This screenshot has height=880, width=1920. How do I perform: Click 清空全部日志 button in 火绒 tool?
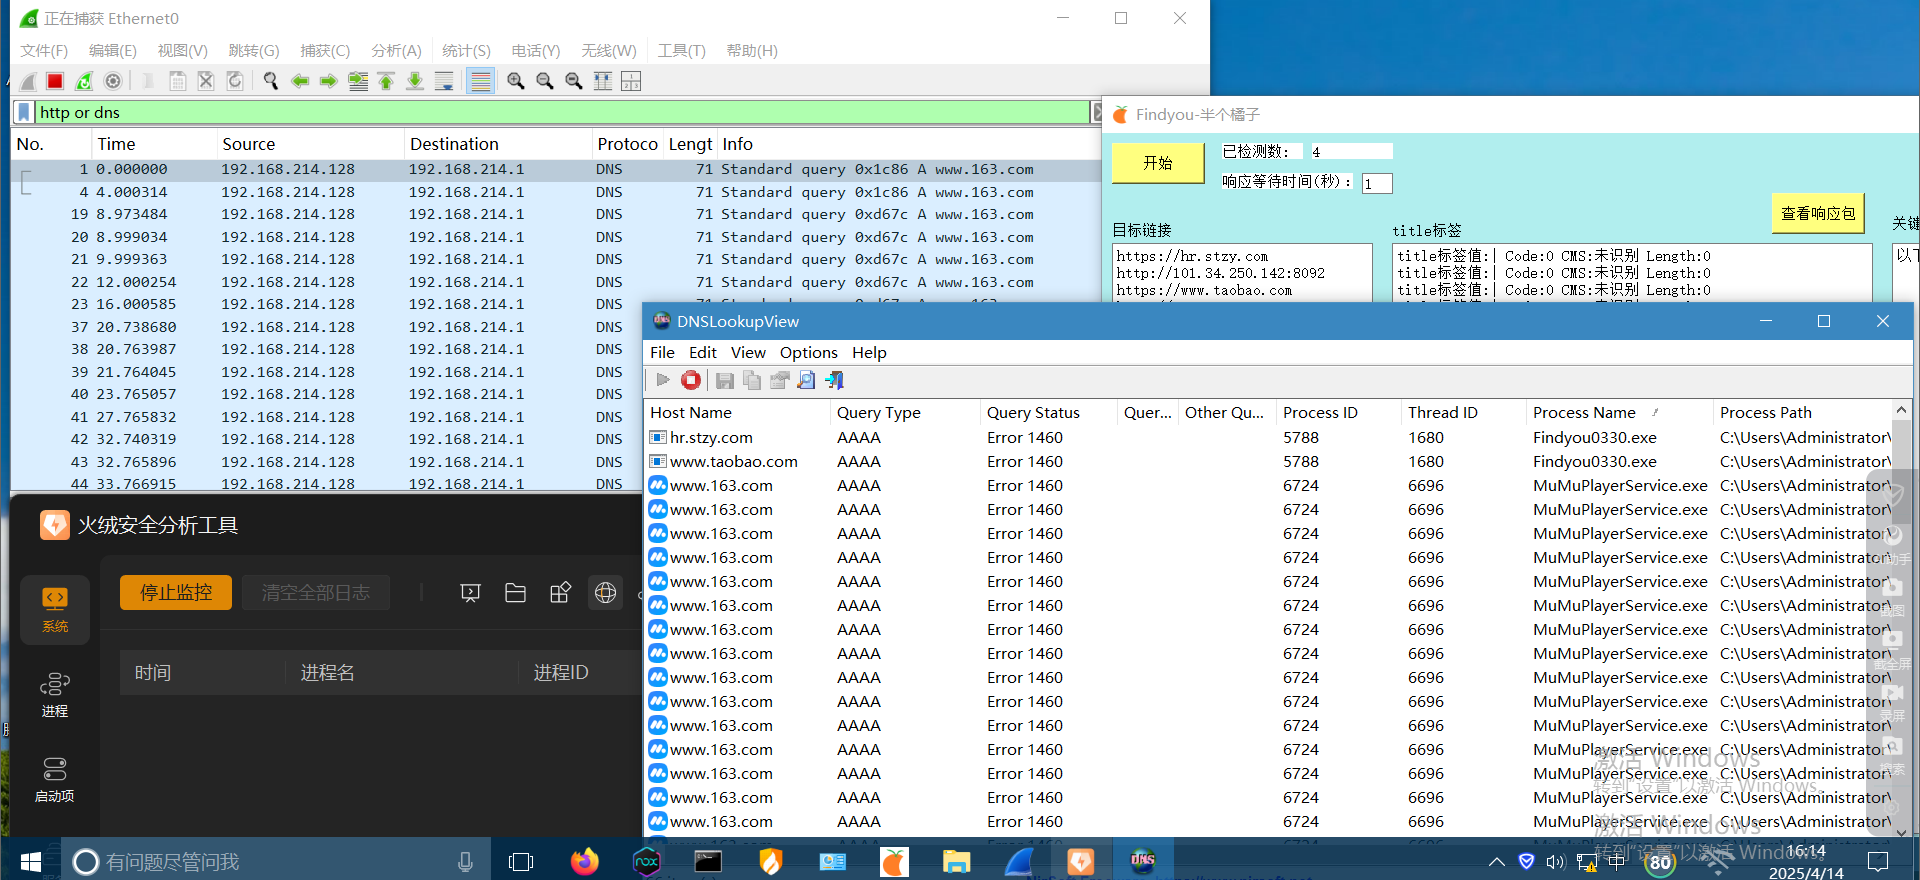316,592
